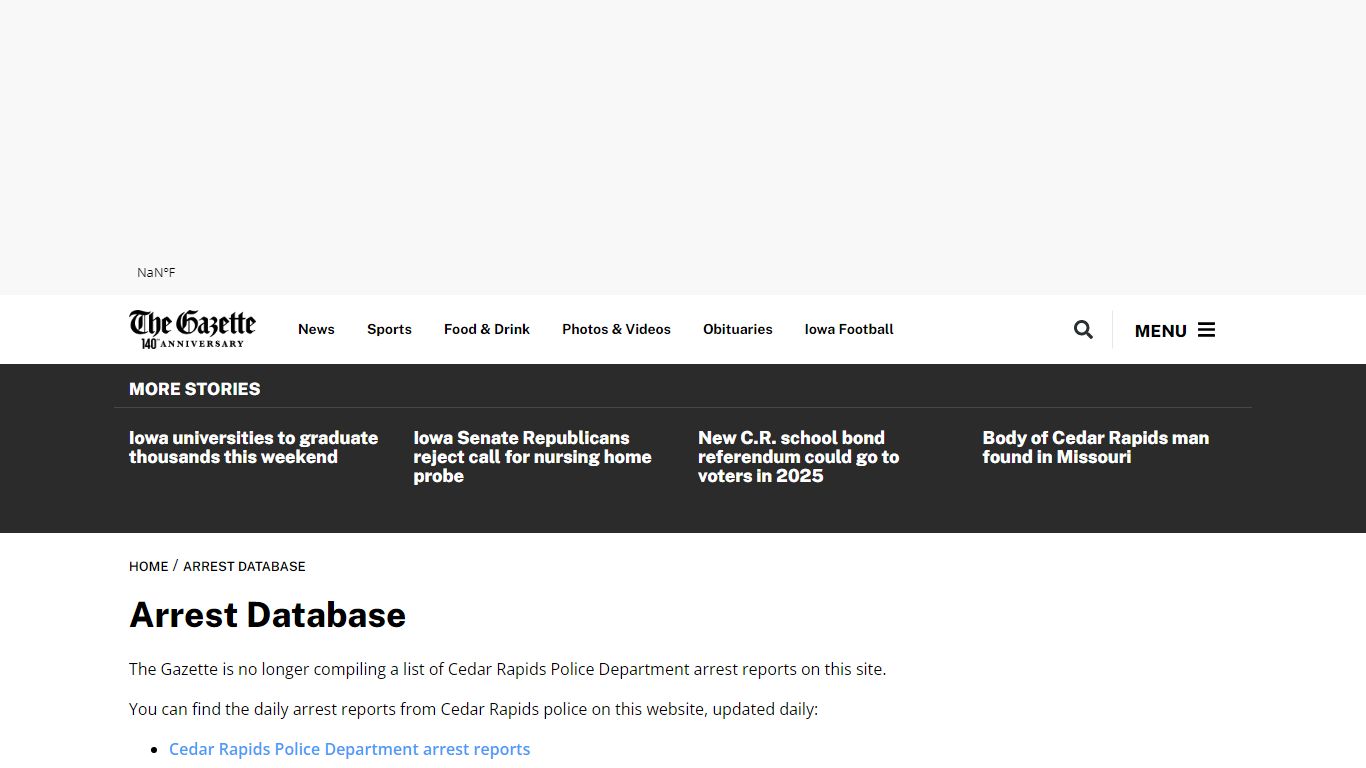Read Body of Cedar Rapids man story

pyautogui.click(x=1096, y=447)
